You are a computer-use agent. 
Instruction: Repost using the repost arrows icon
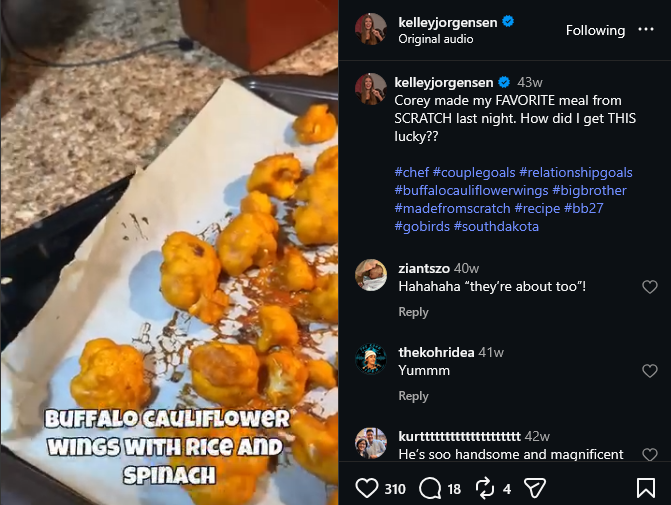click(x=485, y=488)
